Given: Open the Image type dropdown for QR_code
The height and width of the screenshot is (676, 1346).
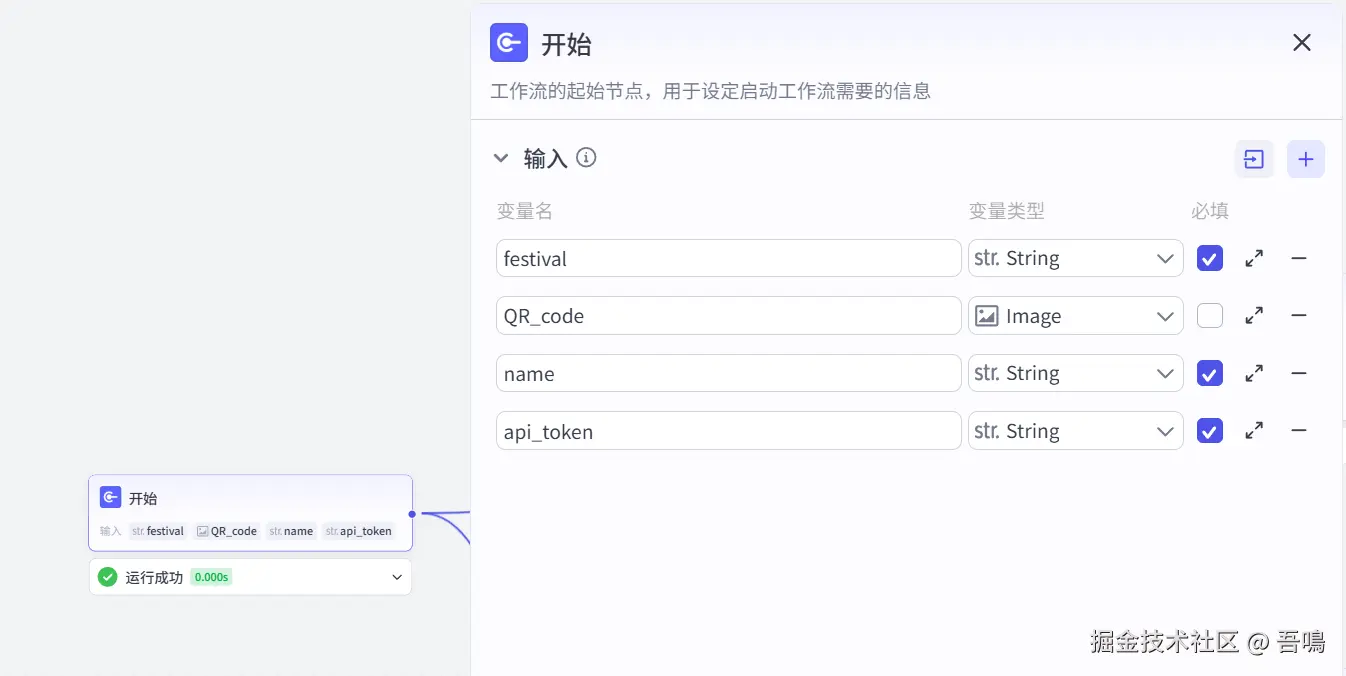Looking at the screenshot, I should click(1075, 316).
